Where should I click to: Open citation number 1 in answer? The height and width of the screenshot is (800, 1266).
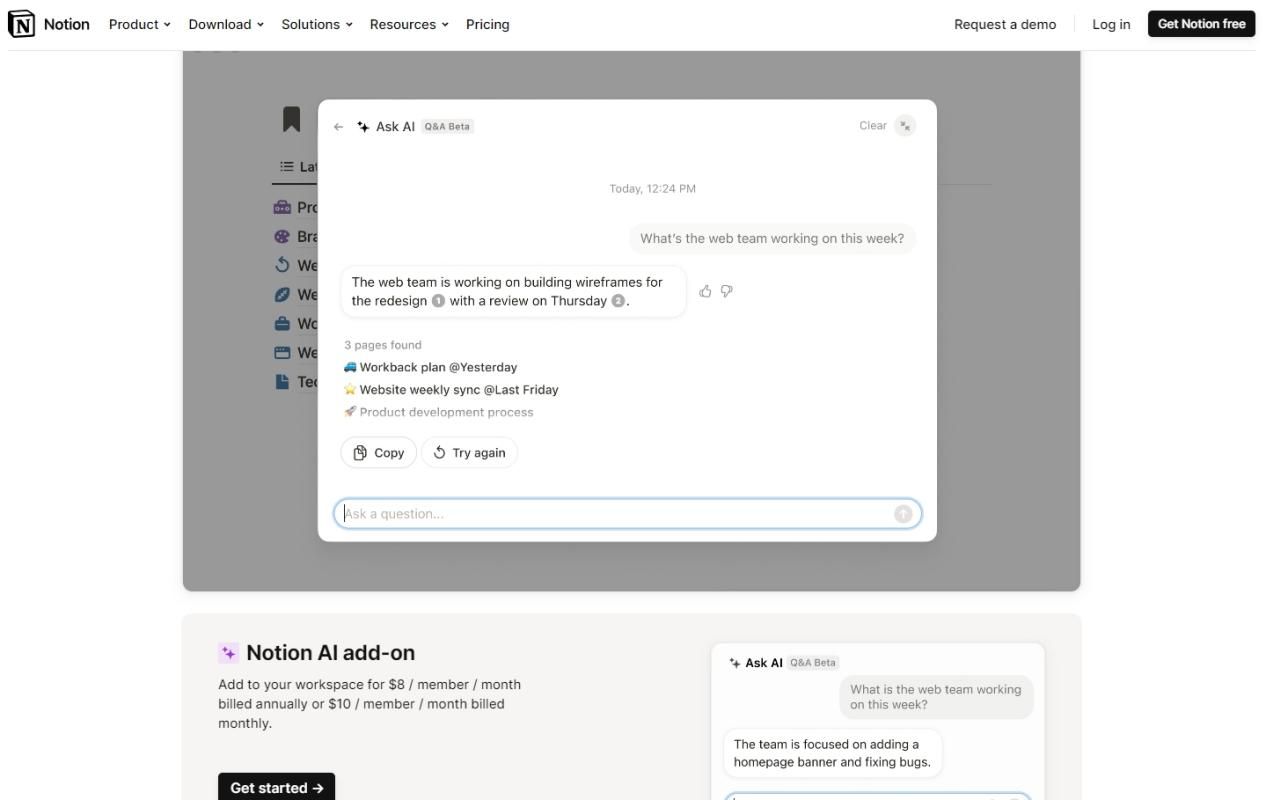point(438,301)
